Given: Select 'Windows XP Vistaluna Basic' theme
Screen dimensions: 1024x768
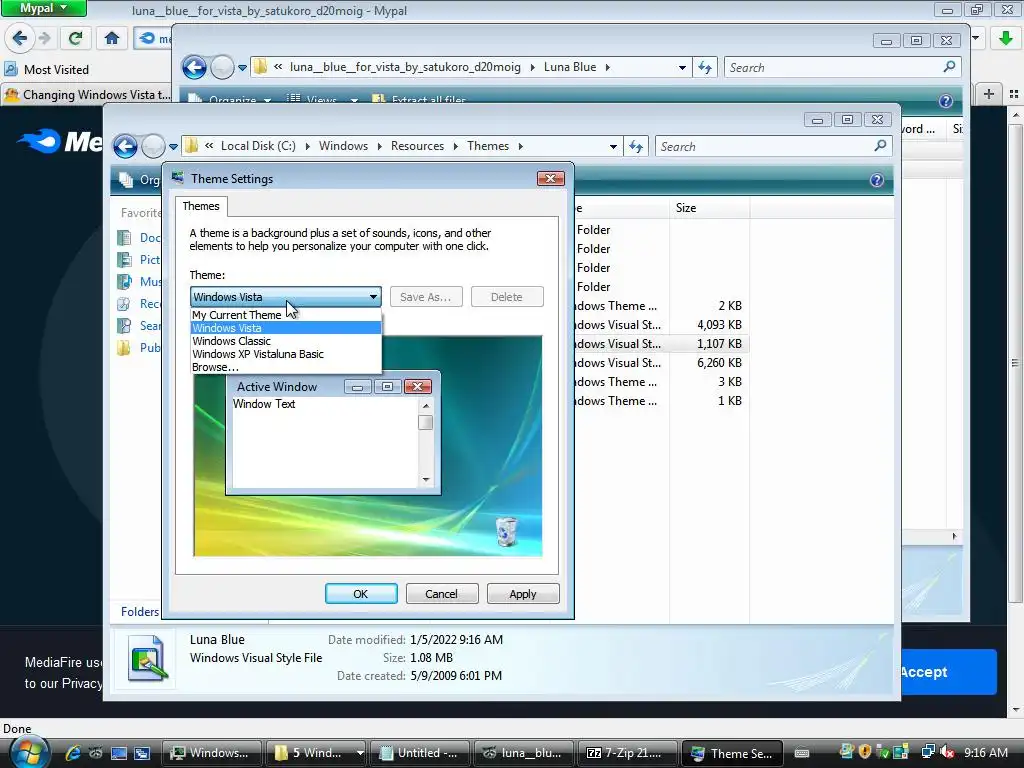Looking at the screenshot, I should [285, 354].
